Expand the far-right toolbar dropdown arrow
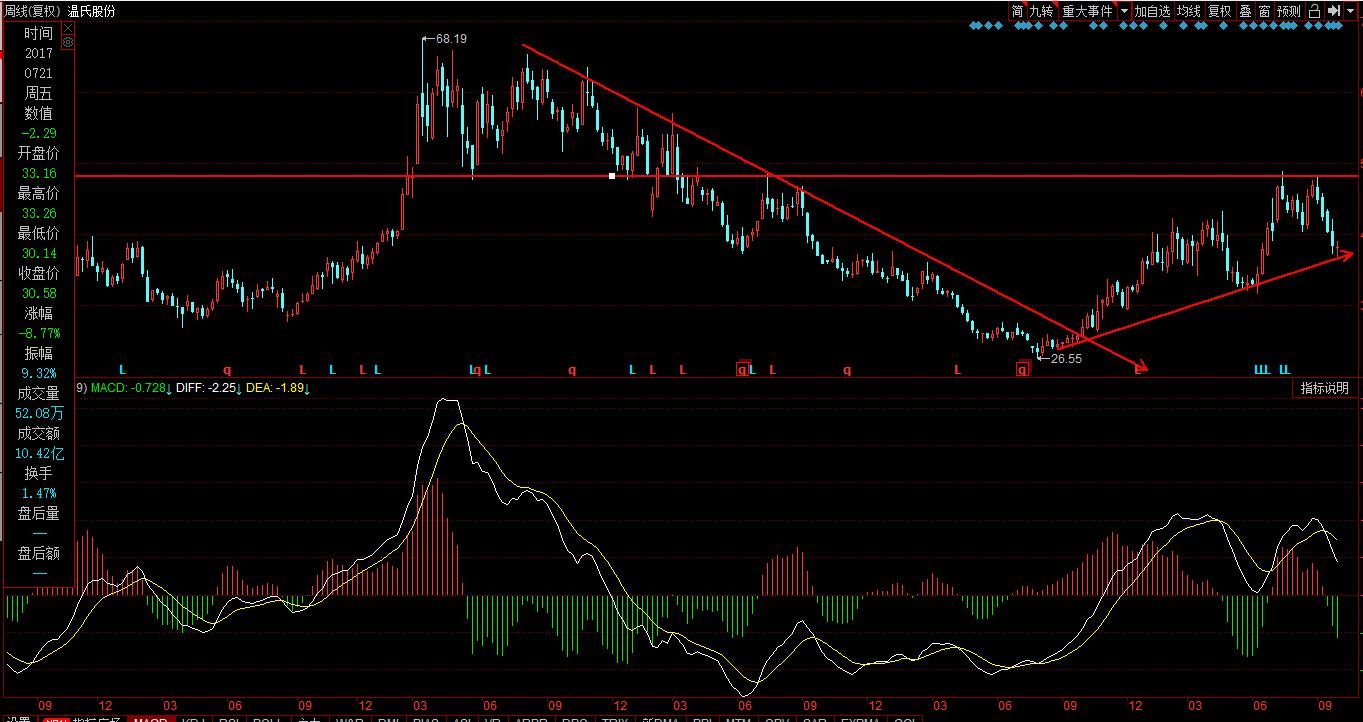Screen dimensions: 1363x722 click(x=1352, y=11)
